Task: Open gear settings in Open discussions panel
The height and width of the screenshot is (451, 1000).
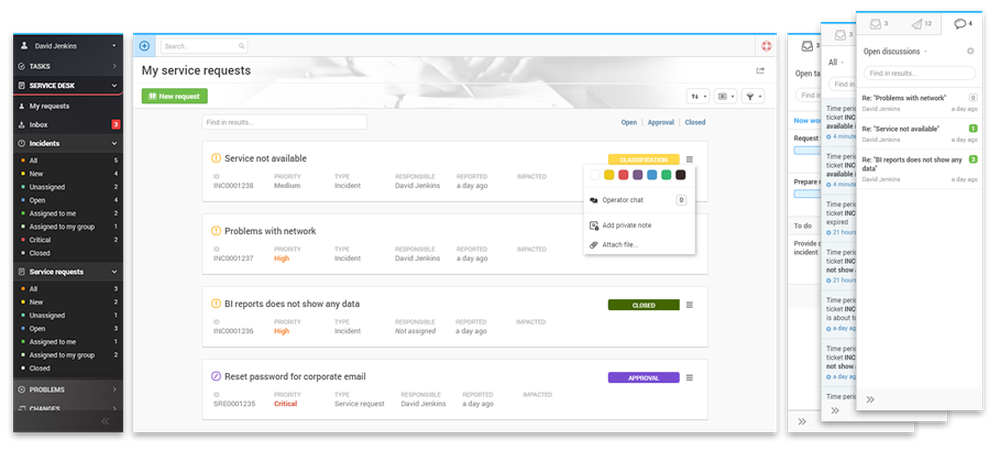Action: coord(970,51)
